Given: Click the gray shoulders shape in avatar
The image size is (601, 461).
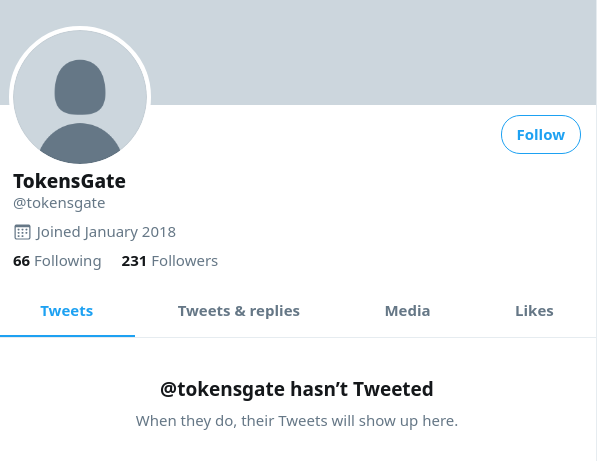Looking at the screenshot, I should (80, 143).
